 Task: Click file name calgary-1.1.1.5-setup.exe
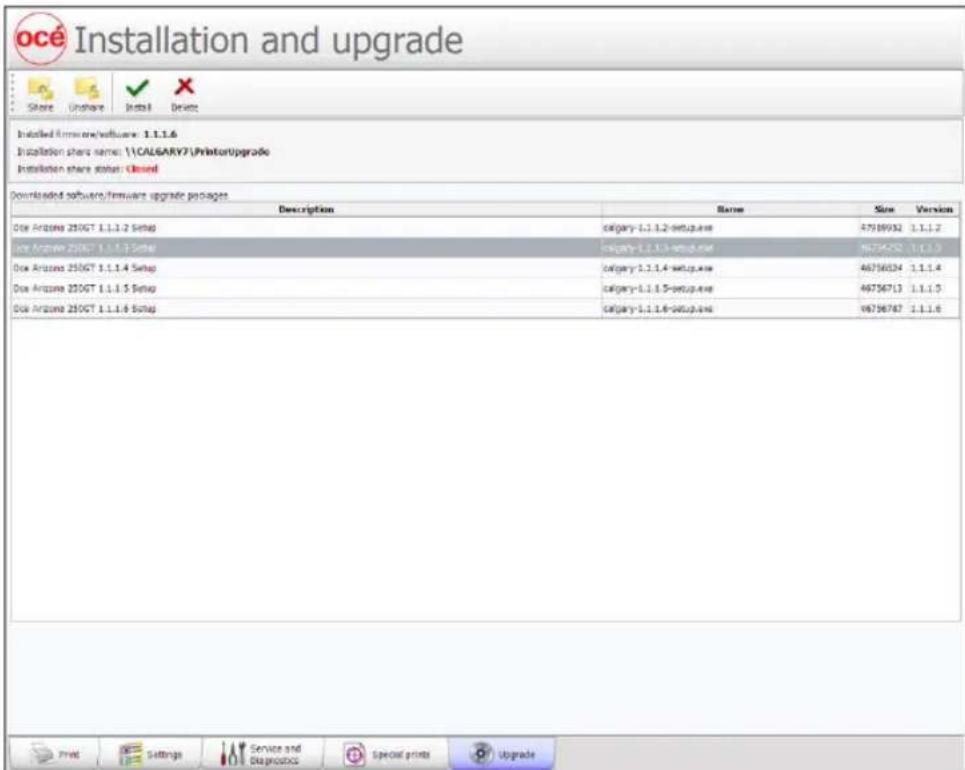point(657,289)
